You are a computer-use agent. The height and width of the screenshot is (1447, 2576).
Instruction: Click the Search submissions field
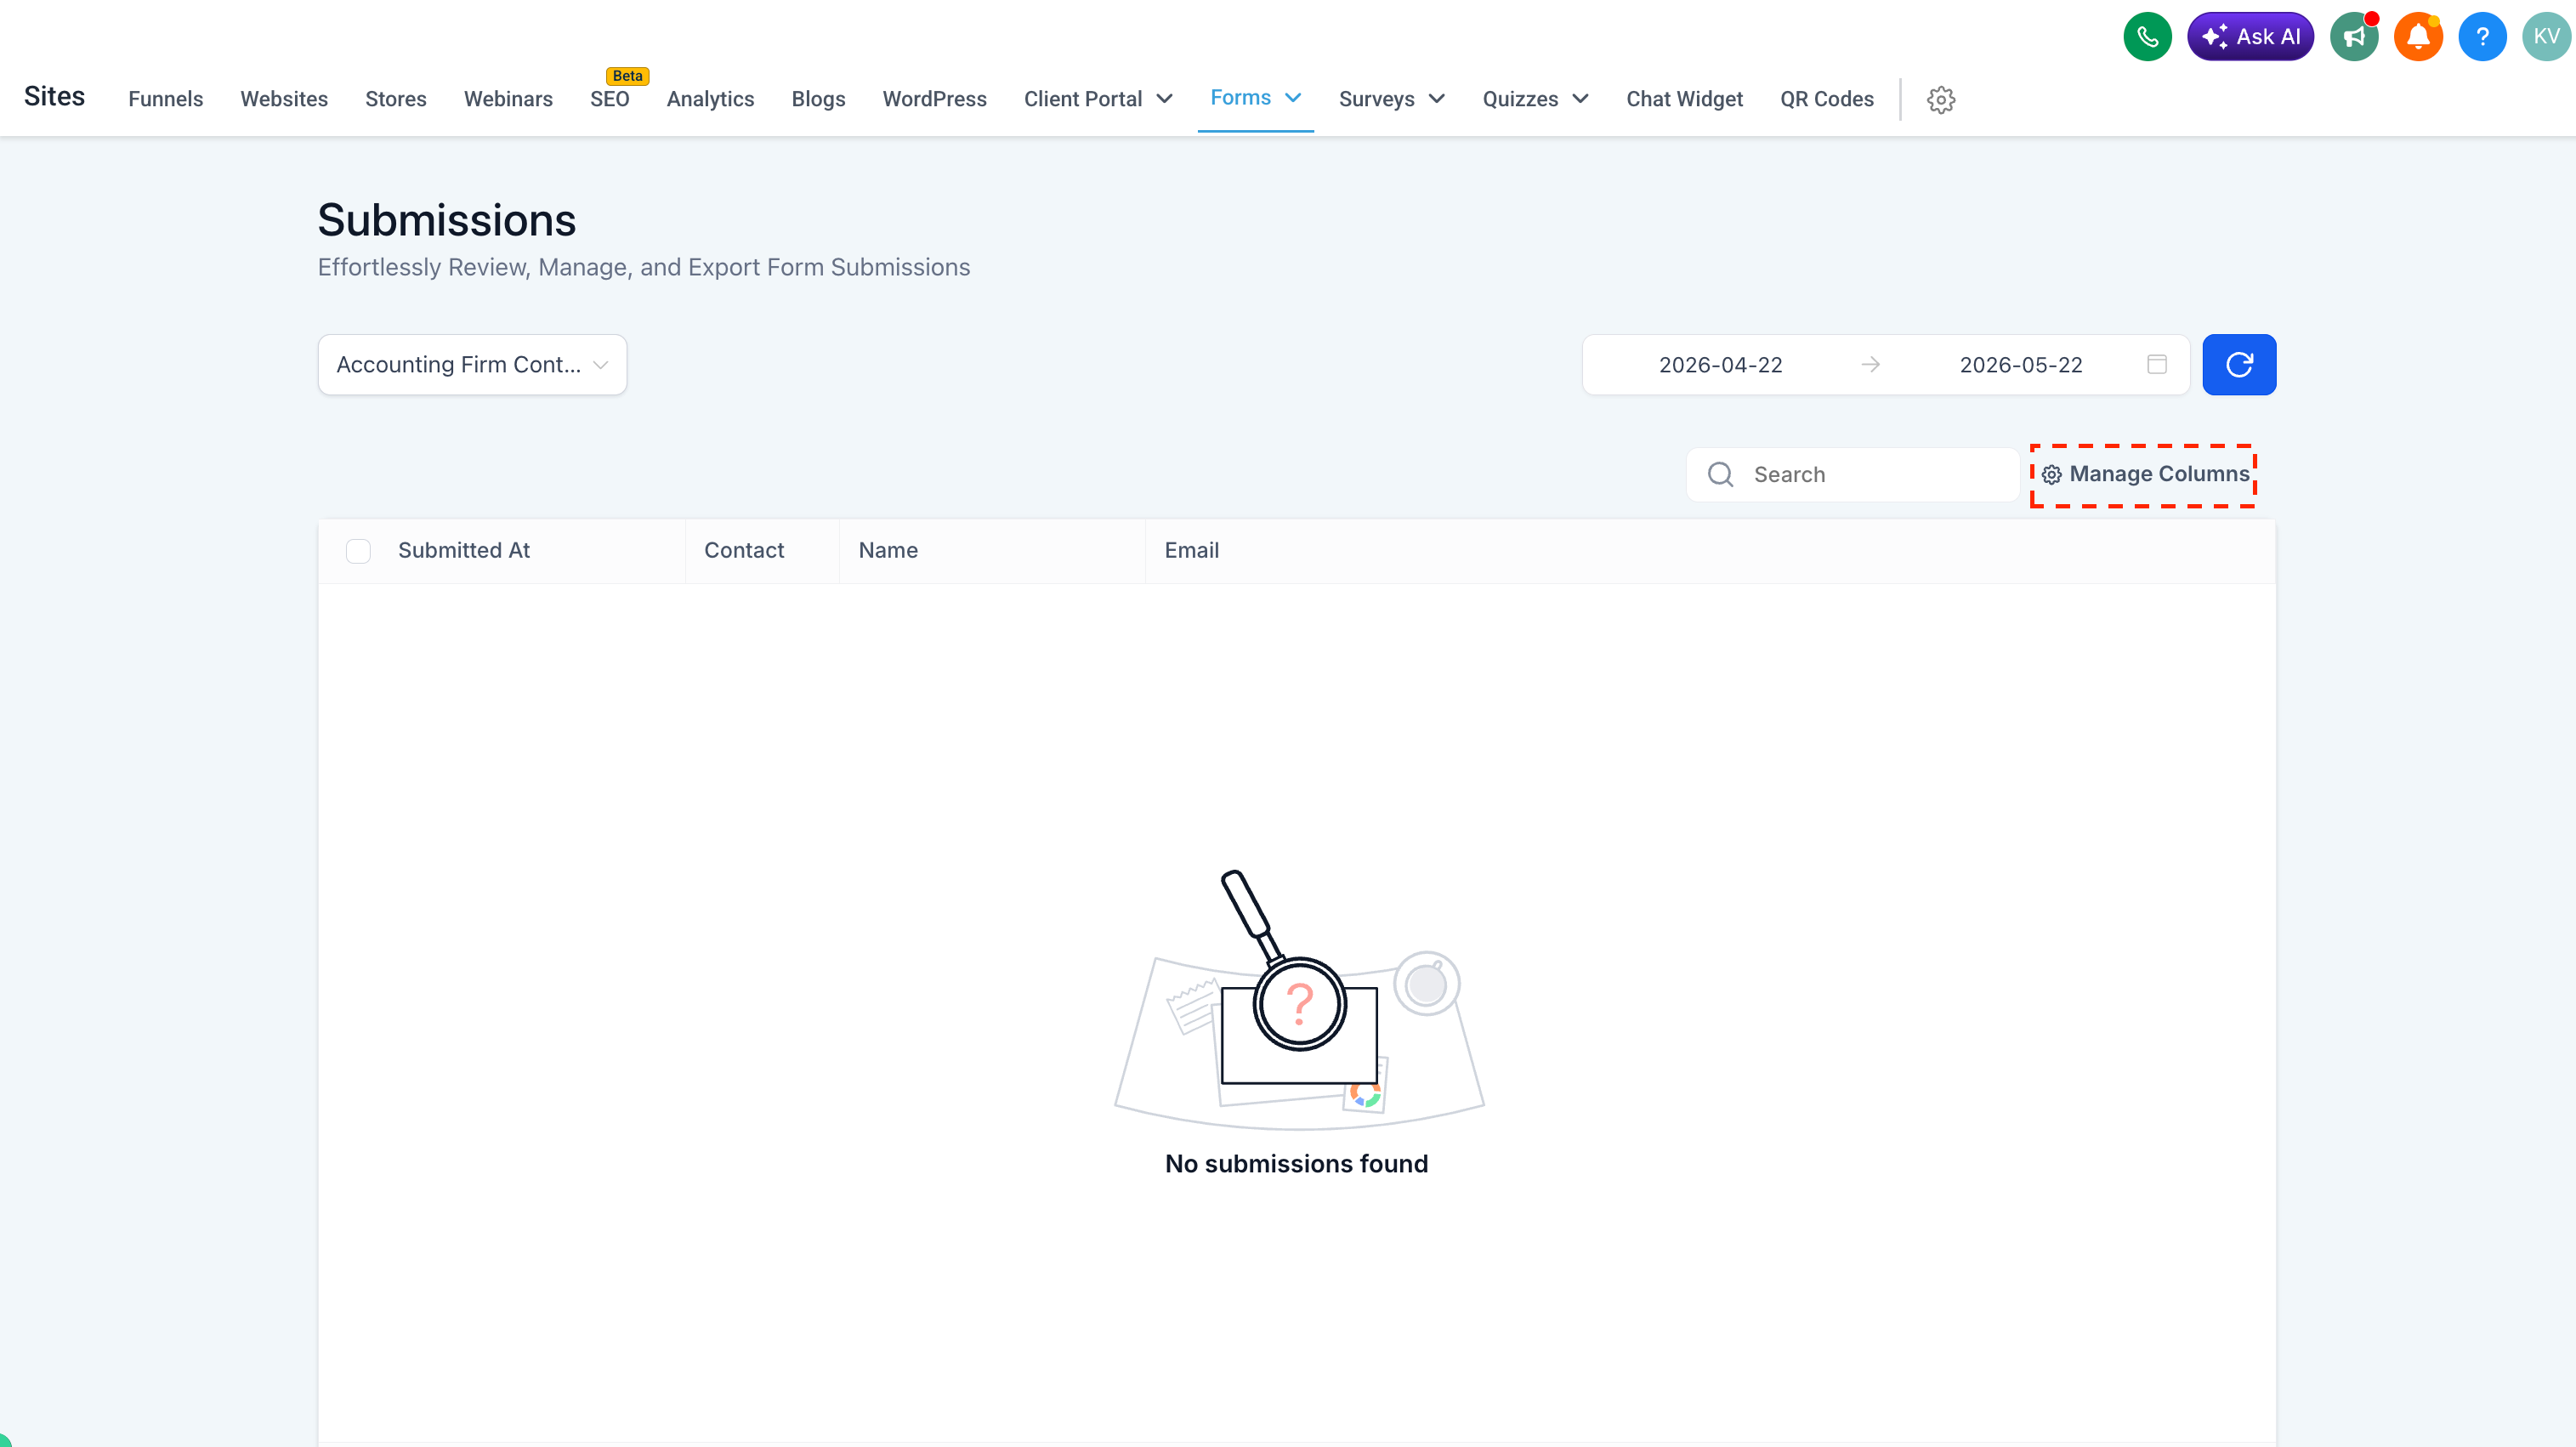click(1852, 474)
